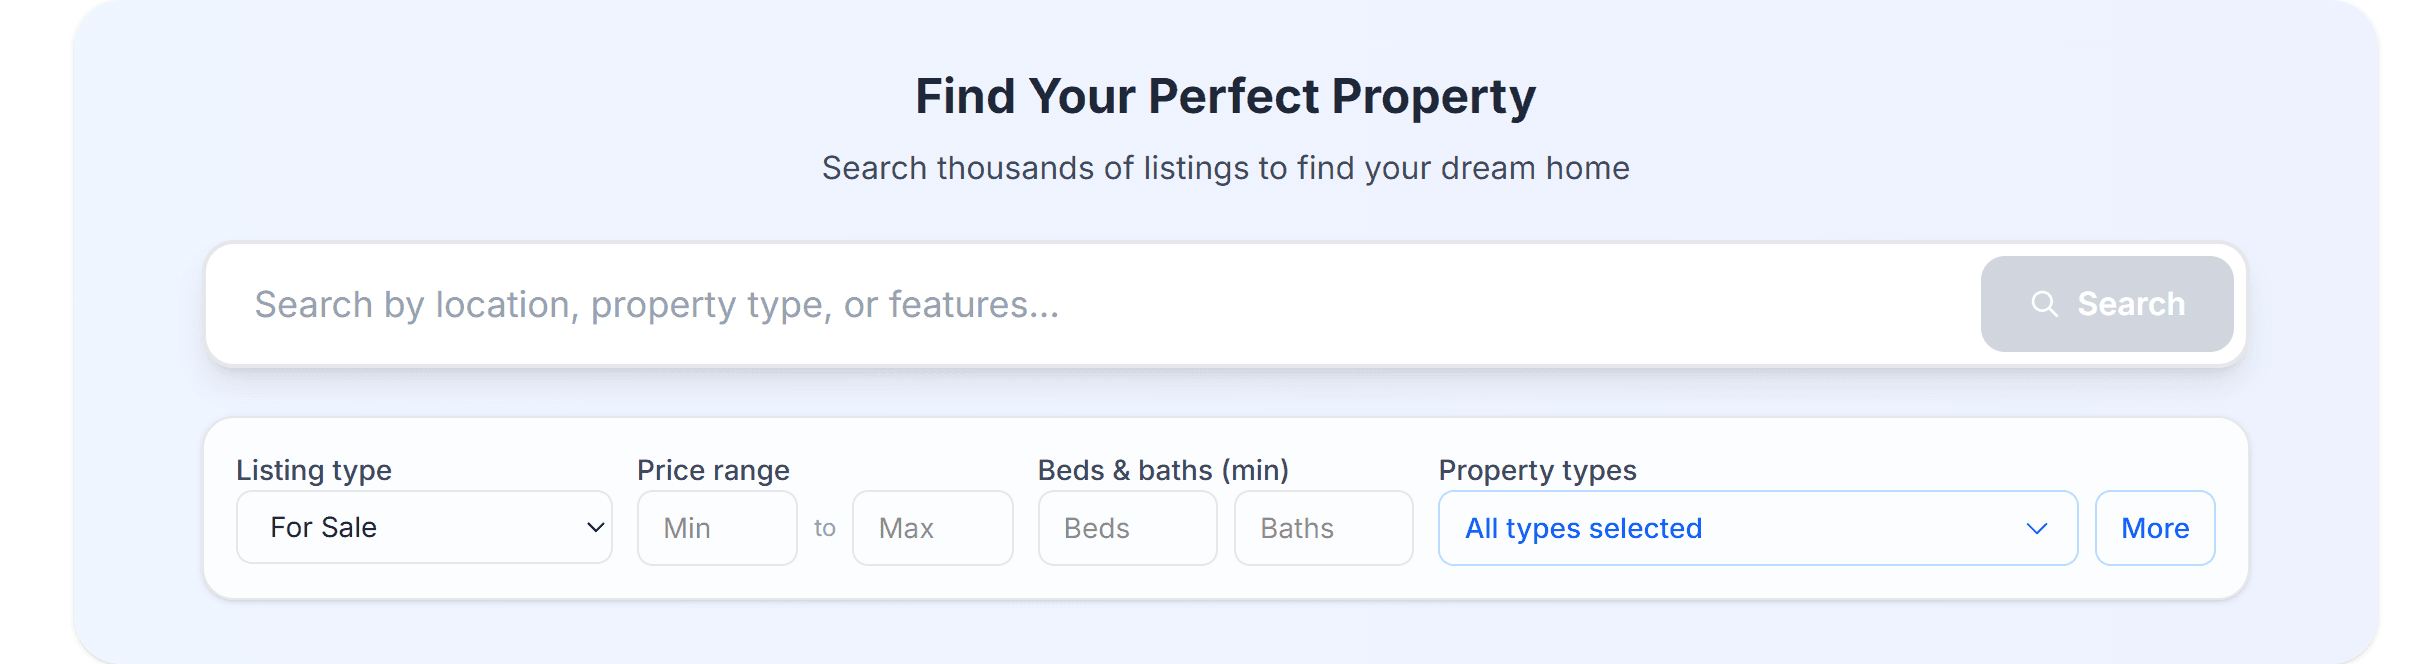
Task: Open the Listing type dropdown showing For Sale
Action: point(424,527)
